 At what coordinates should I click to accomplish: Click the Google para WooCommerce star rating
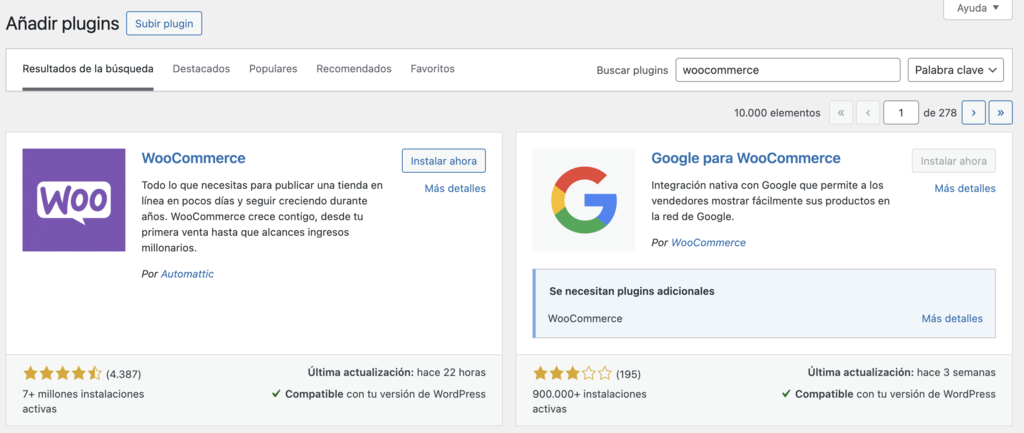(x=572, y=374)
